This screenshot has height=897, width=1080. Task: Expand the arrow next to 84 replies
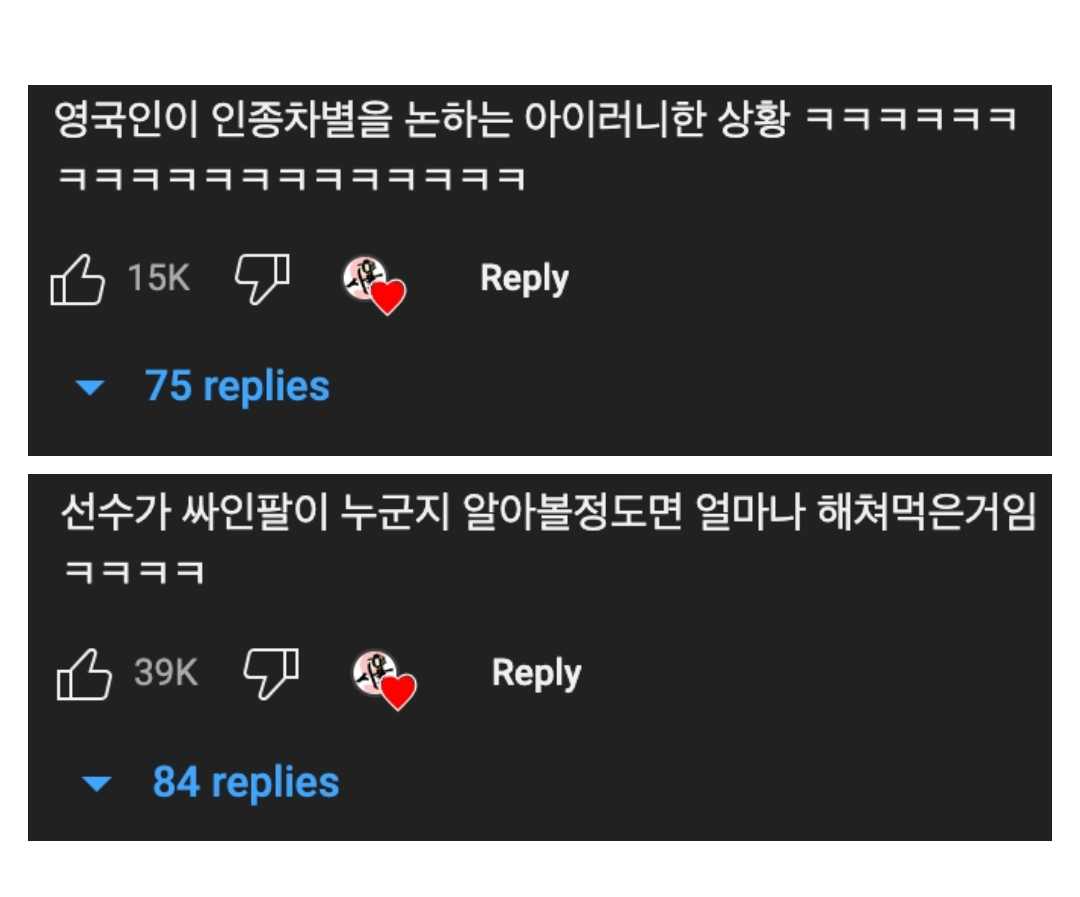tap(97, 784)
